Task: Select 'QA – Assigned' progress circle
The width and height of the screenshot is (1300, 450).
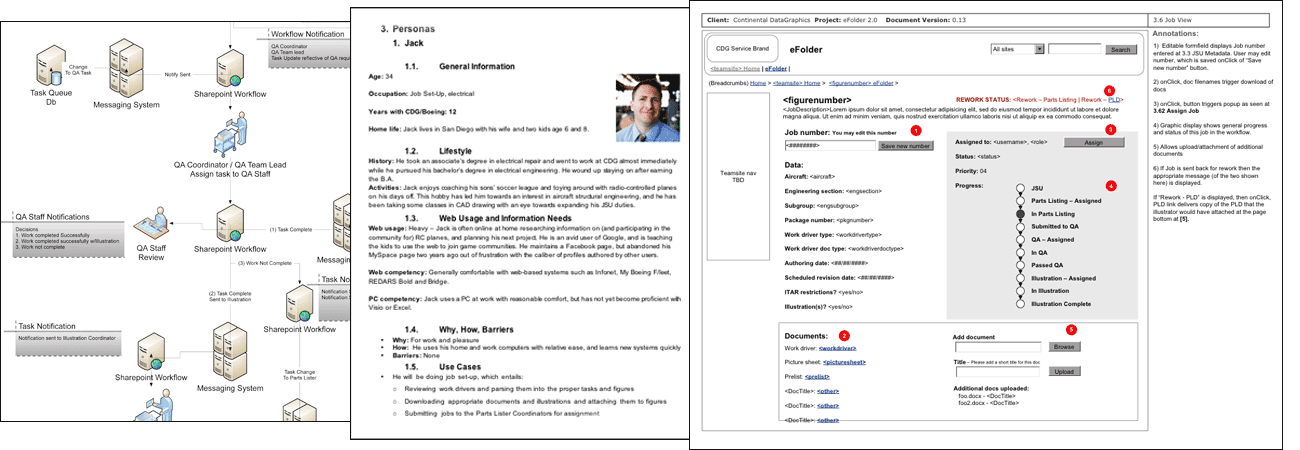Action: coord(1019,241)
